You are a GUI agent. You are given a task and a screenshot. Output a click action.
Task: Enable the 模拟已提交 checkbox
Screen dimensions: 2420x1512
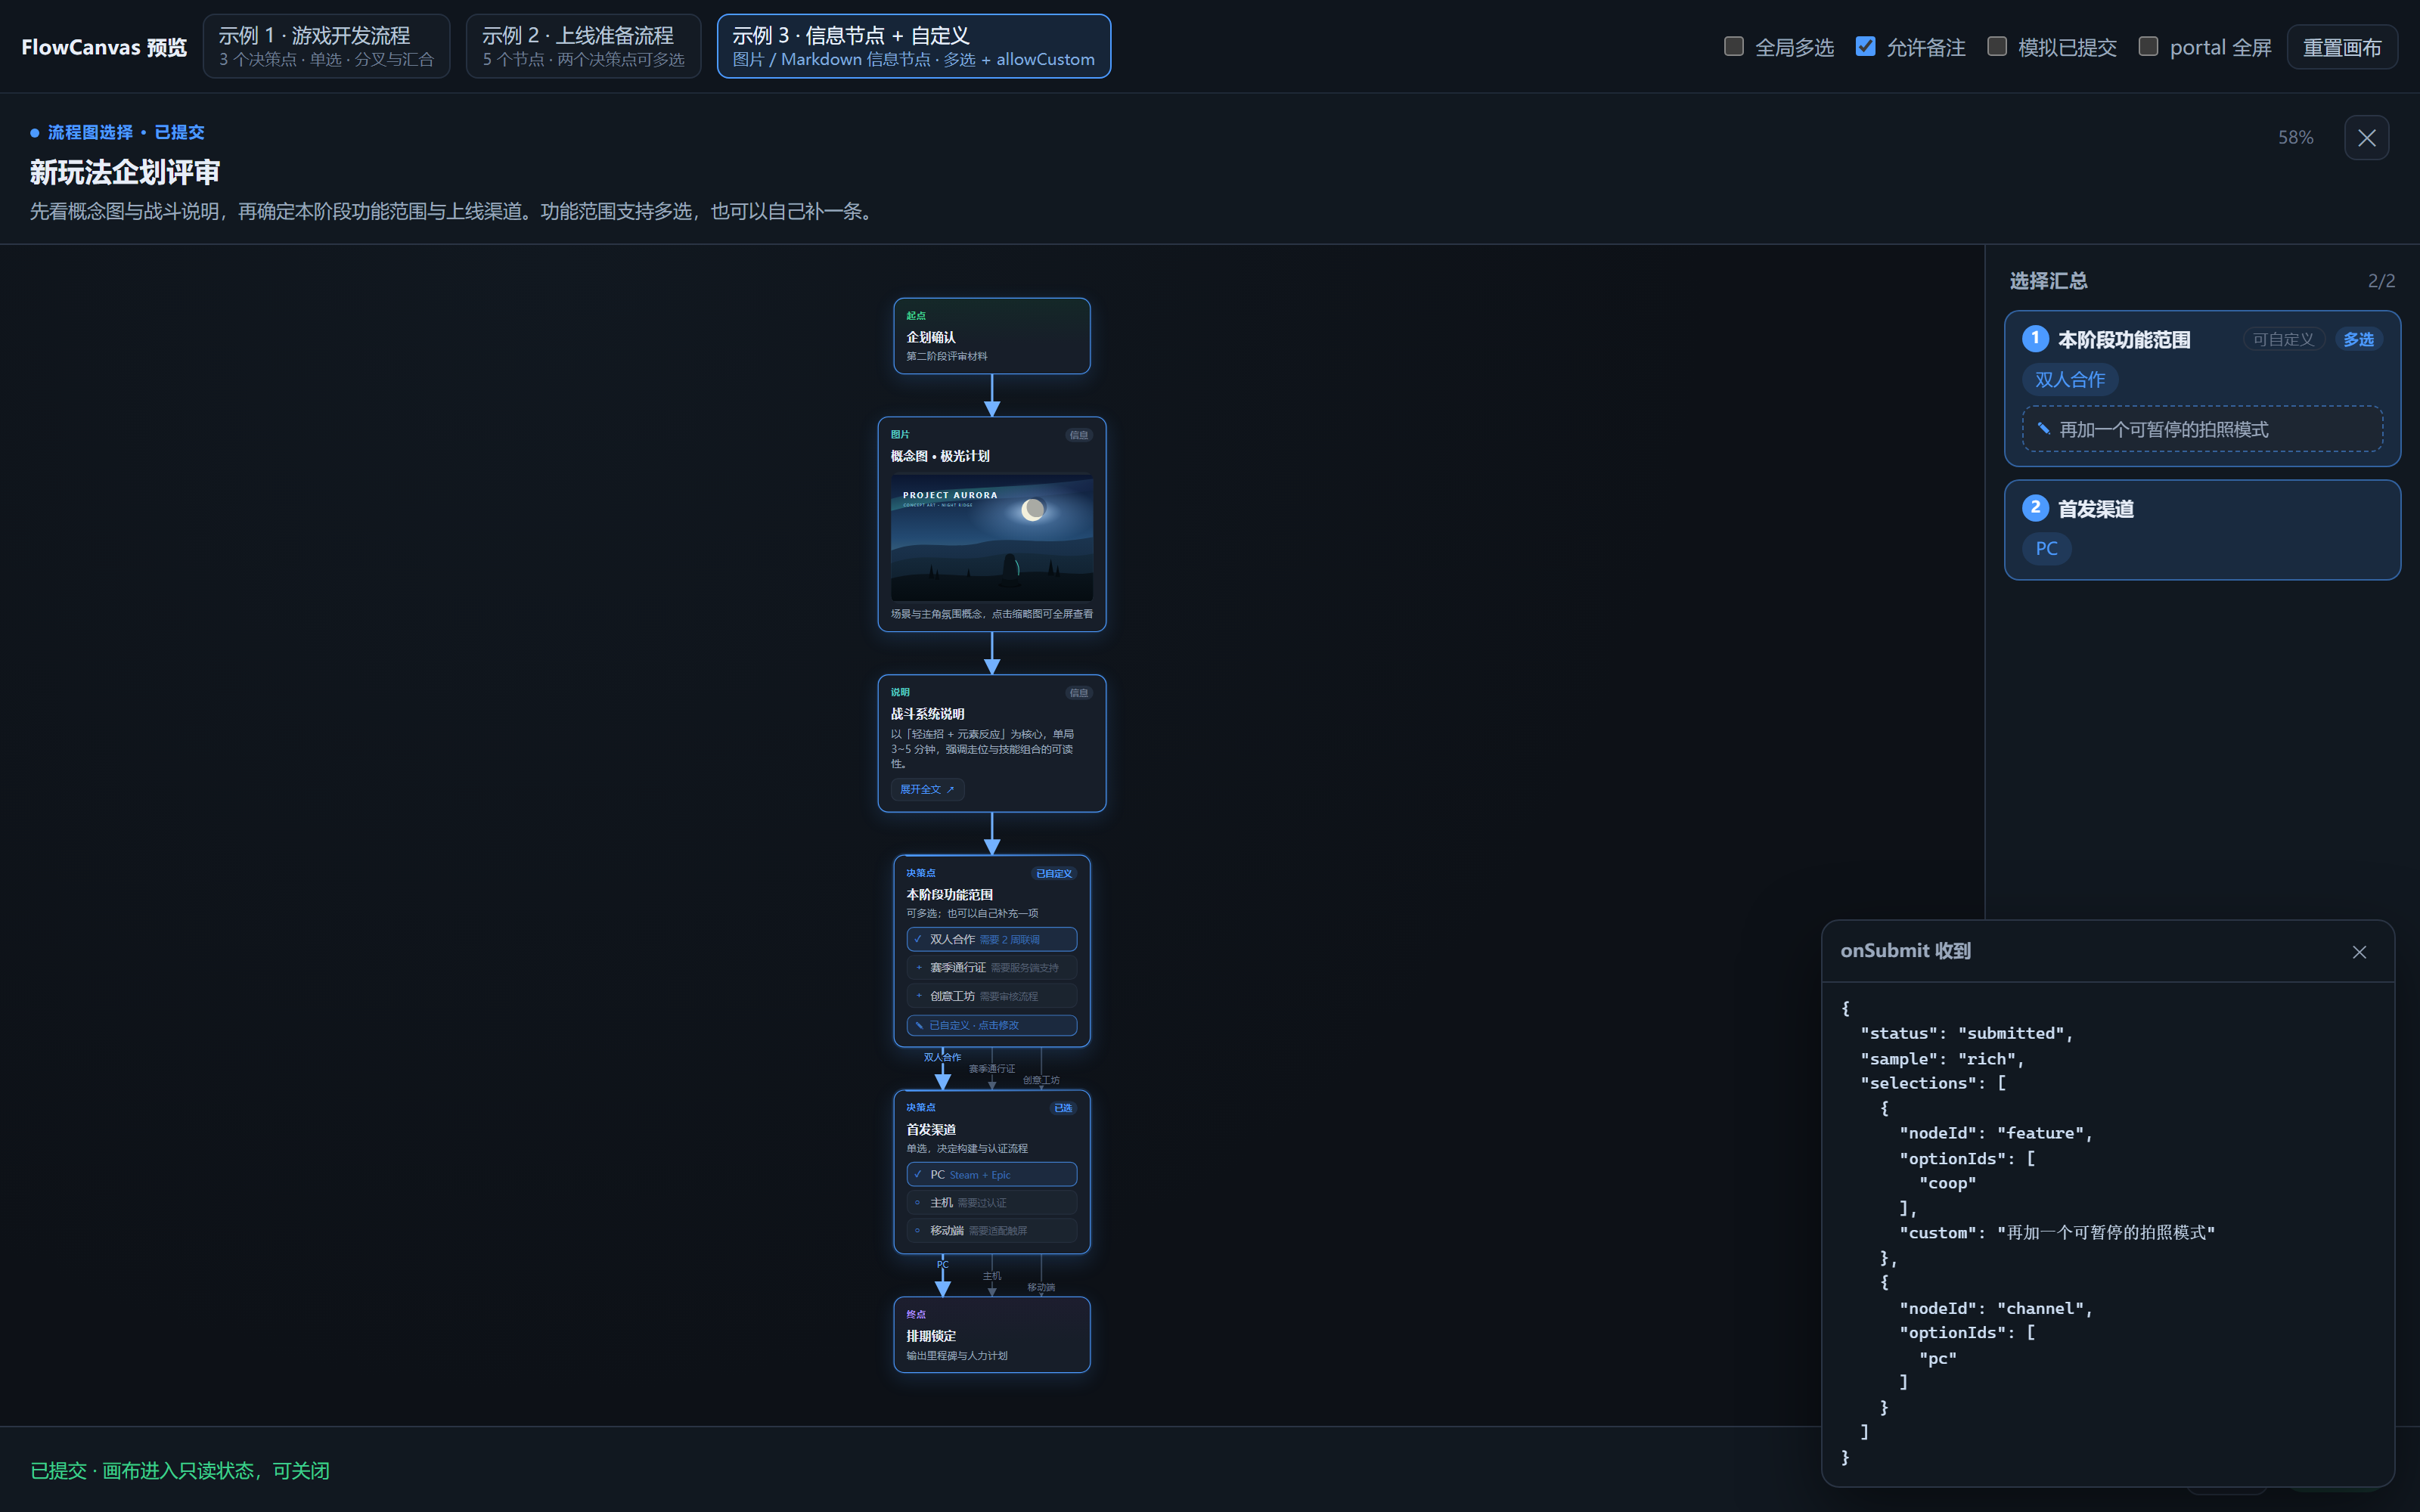1997,46
